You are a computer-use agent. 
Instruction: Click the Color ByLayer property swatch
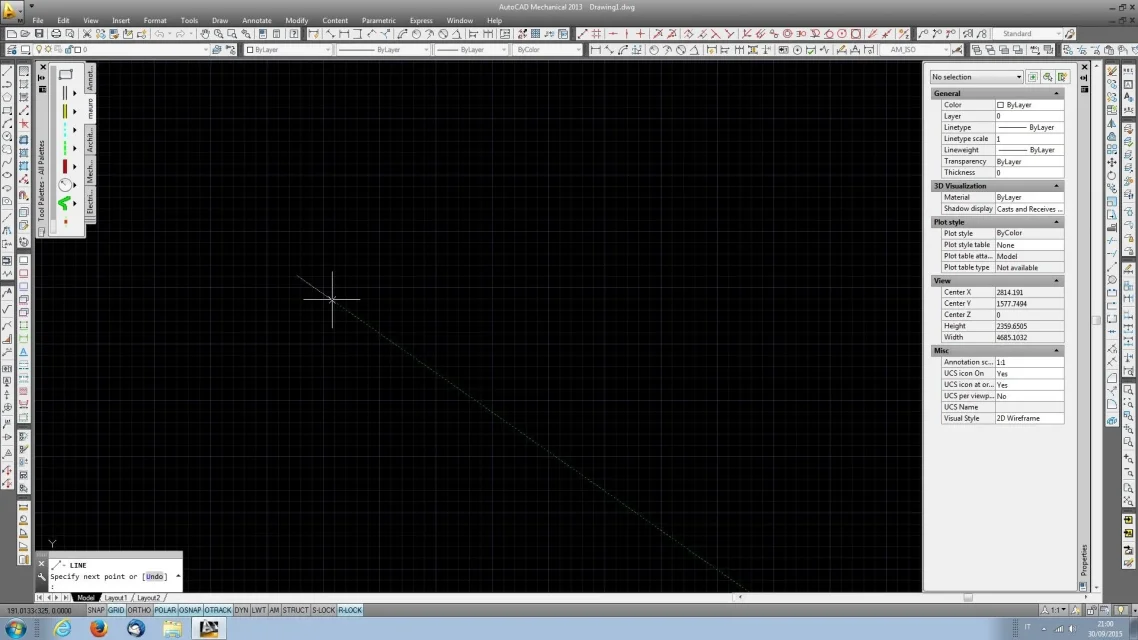1000,105
